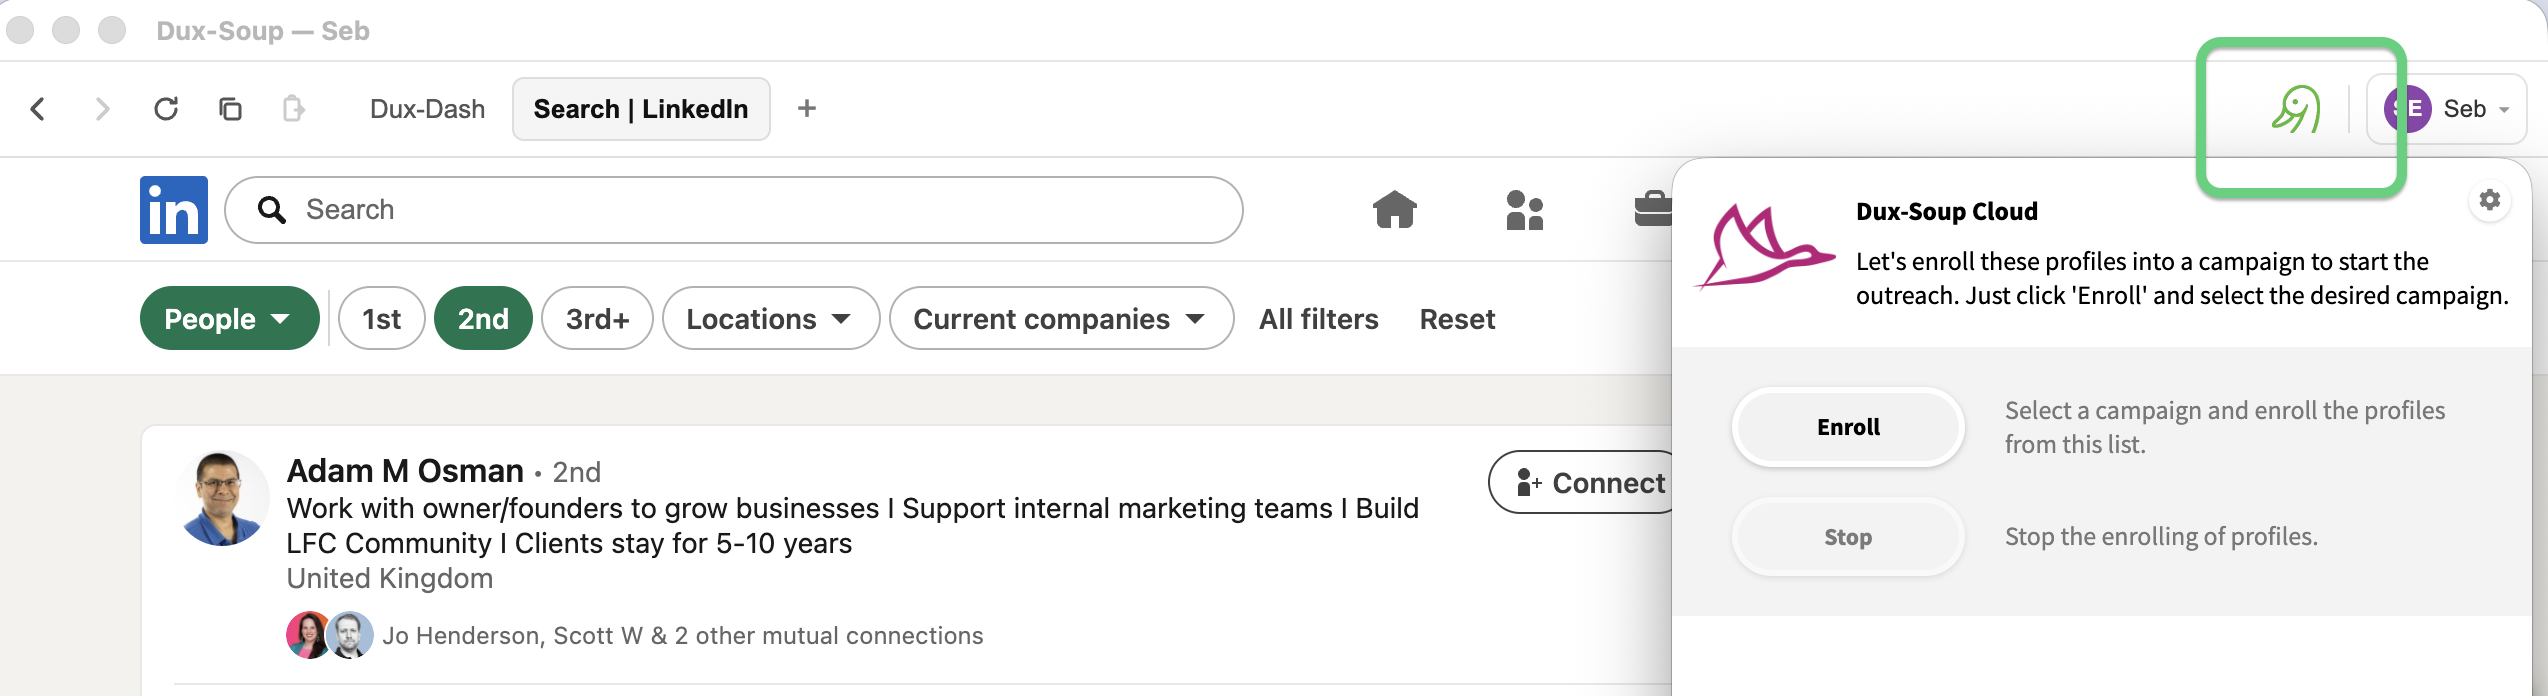Open Adam M Osman's profile name link
Viewport: 2548px width, 696px height.
[405, 471]
